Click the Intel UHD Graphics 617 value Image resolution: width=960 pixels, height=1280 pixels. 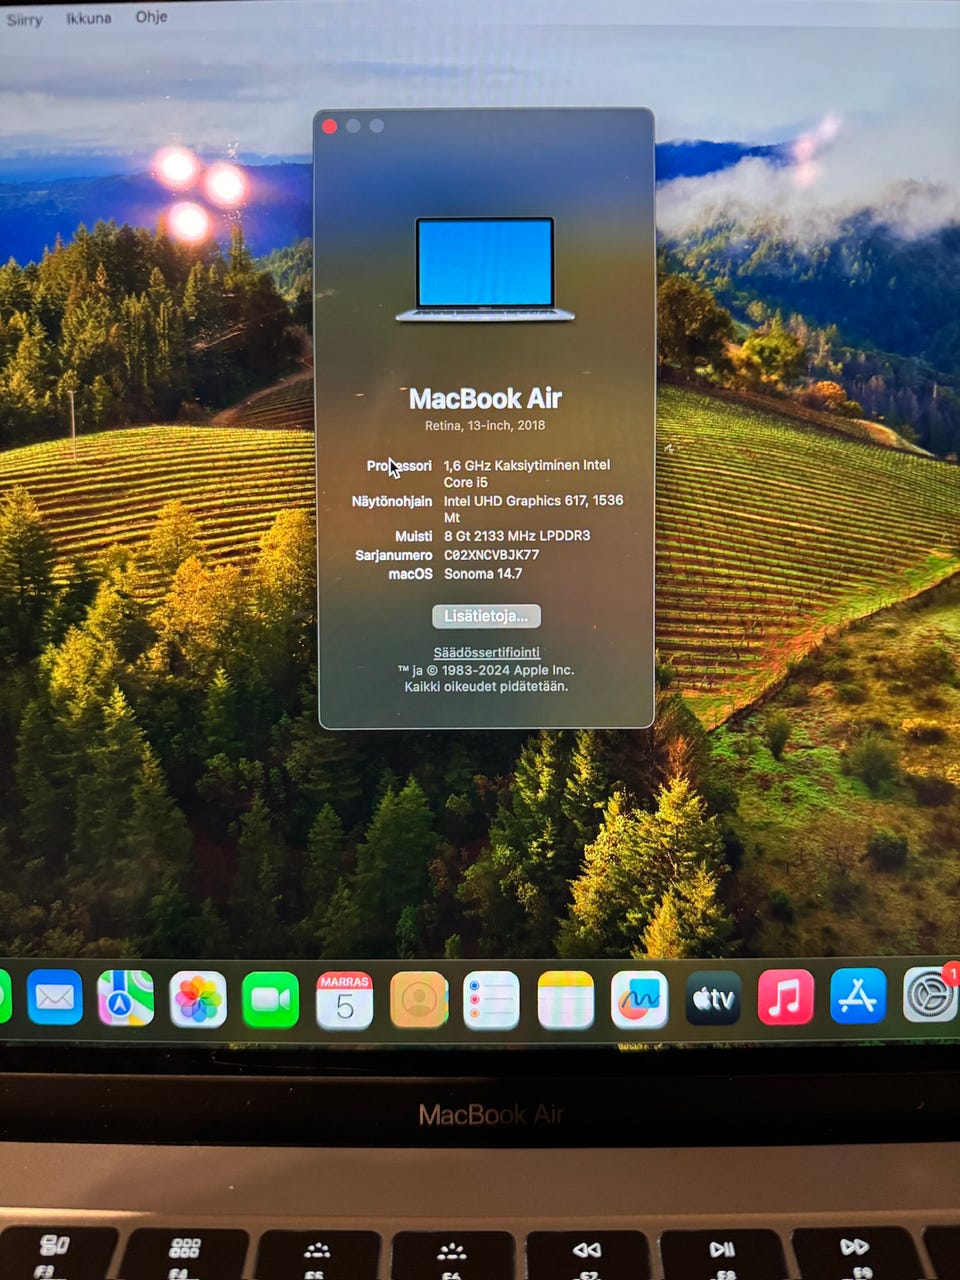[x=533, y=508]
